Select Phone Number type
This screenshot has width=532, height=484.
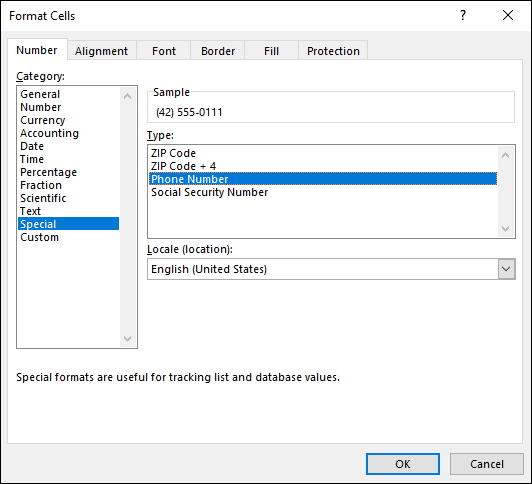pyautogui.click(x=323, y=179)
